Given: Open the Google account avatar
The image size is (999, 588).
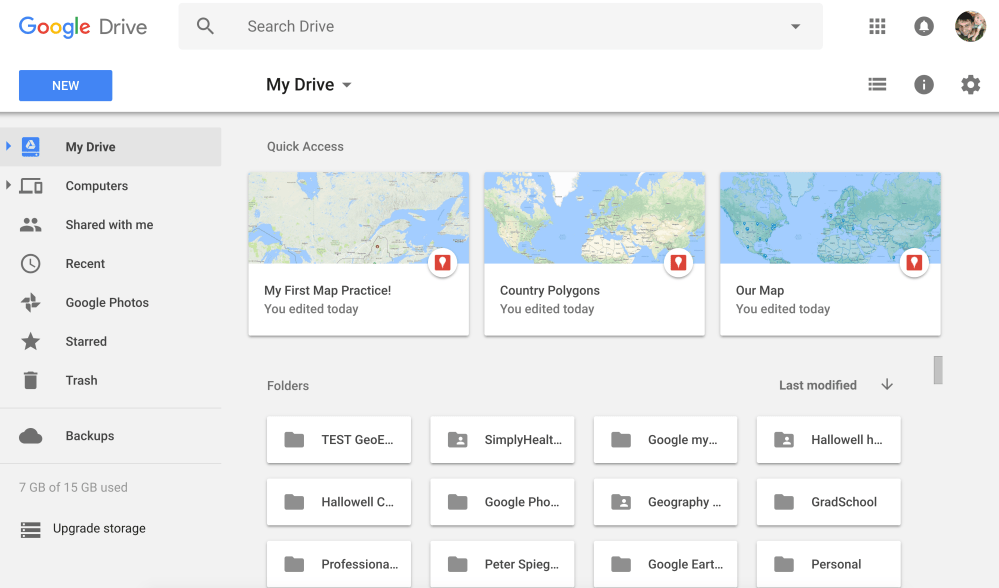Looking at the screenshot, I should click(970, 27).
